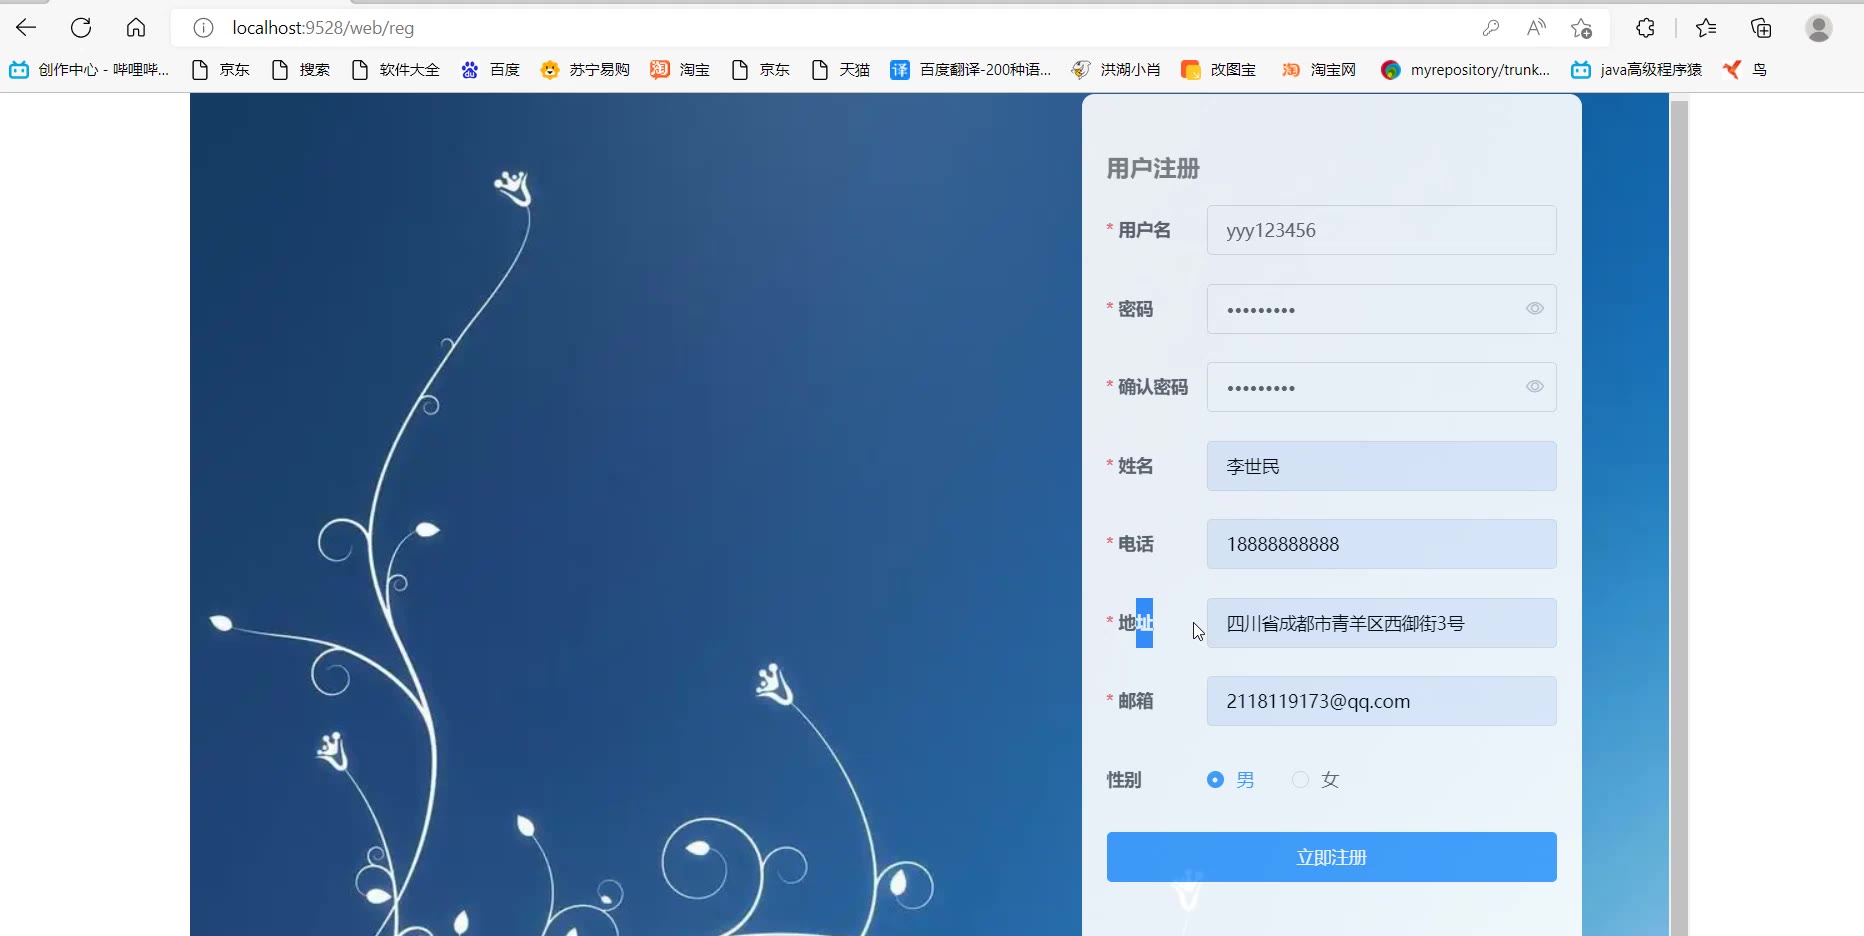Open the 苏宁易购 bookmark

pos(585,69)
